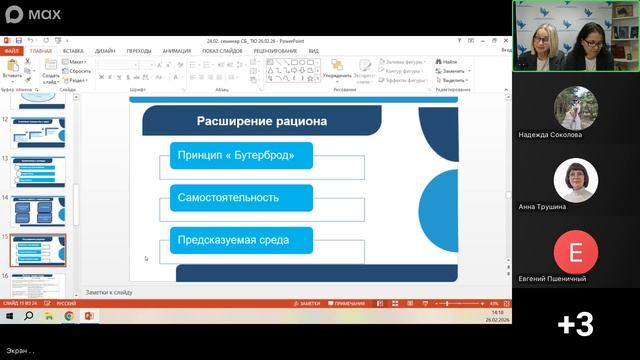Switch to the Переходы tab

[139, 51]
